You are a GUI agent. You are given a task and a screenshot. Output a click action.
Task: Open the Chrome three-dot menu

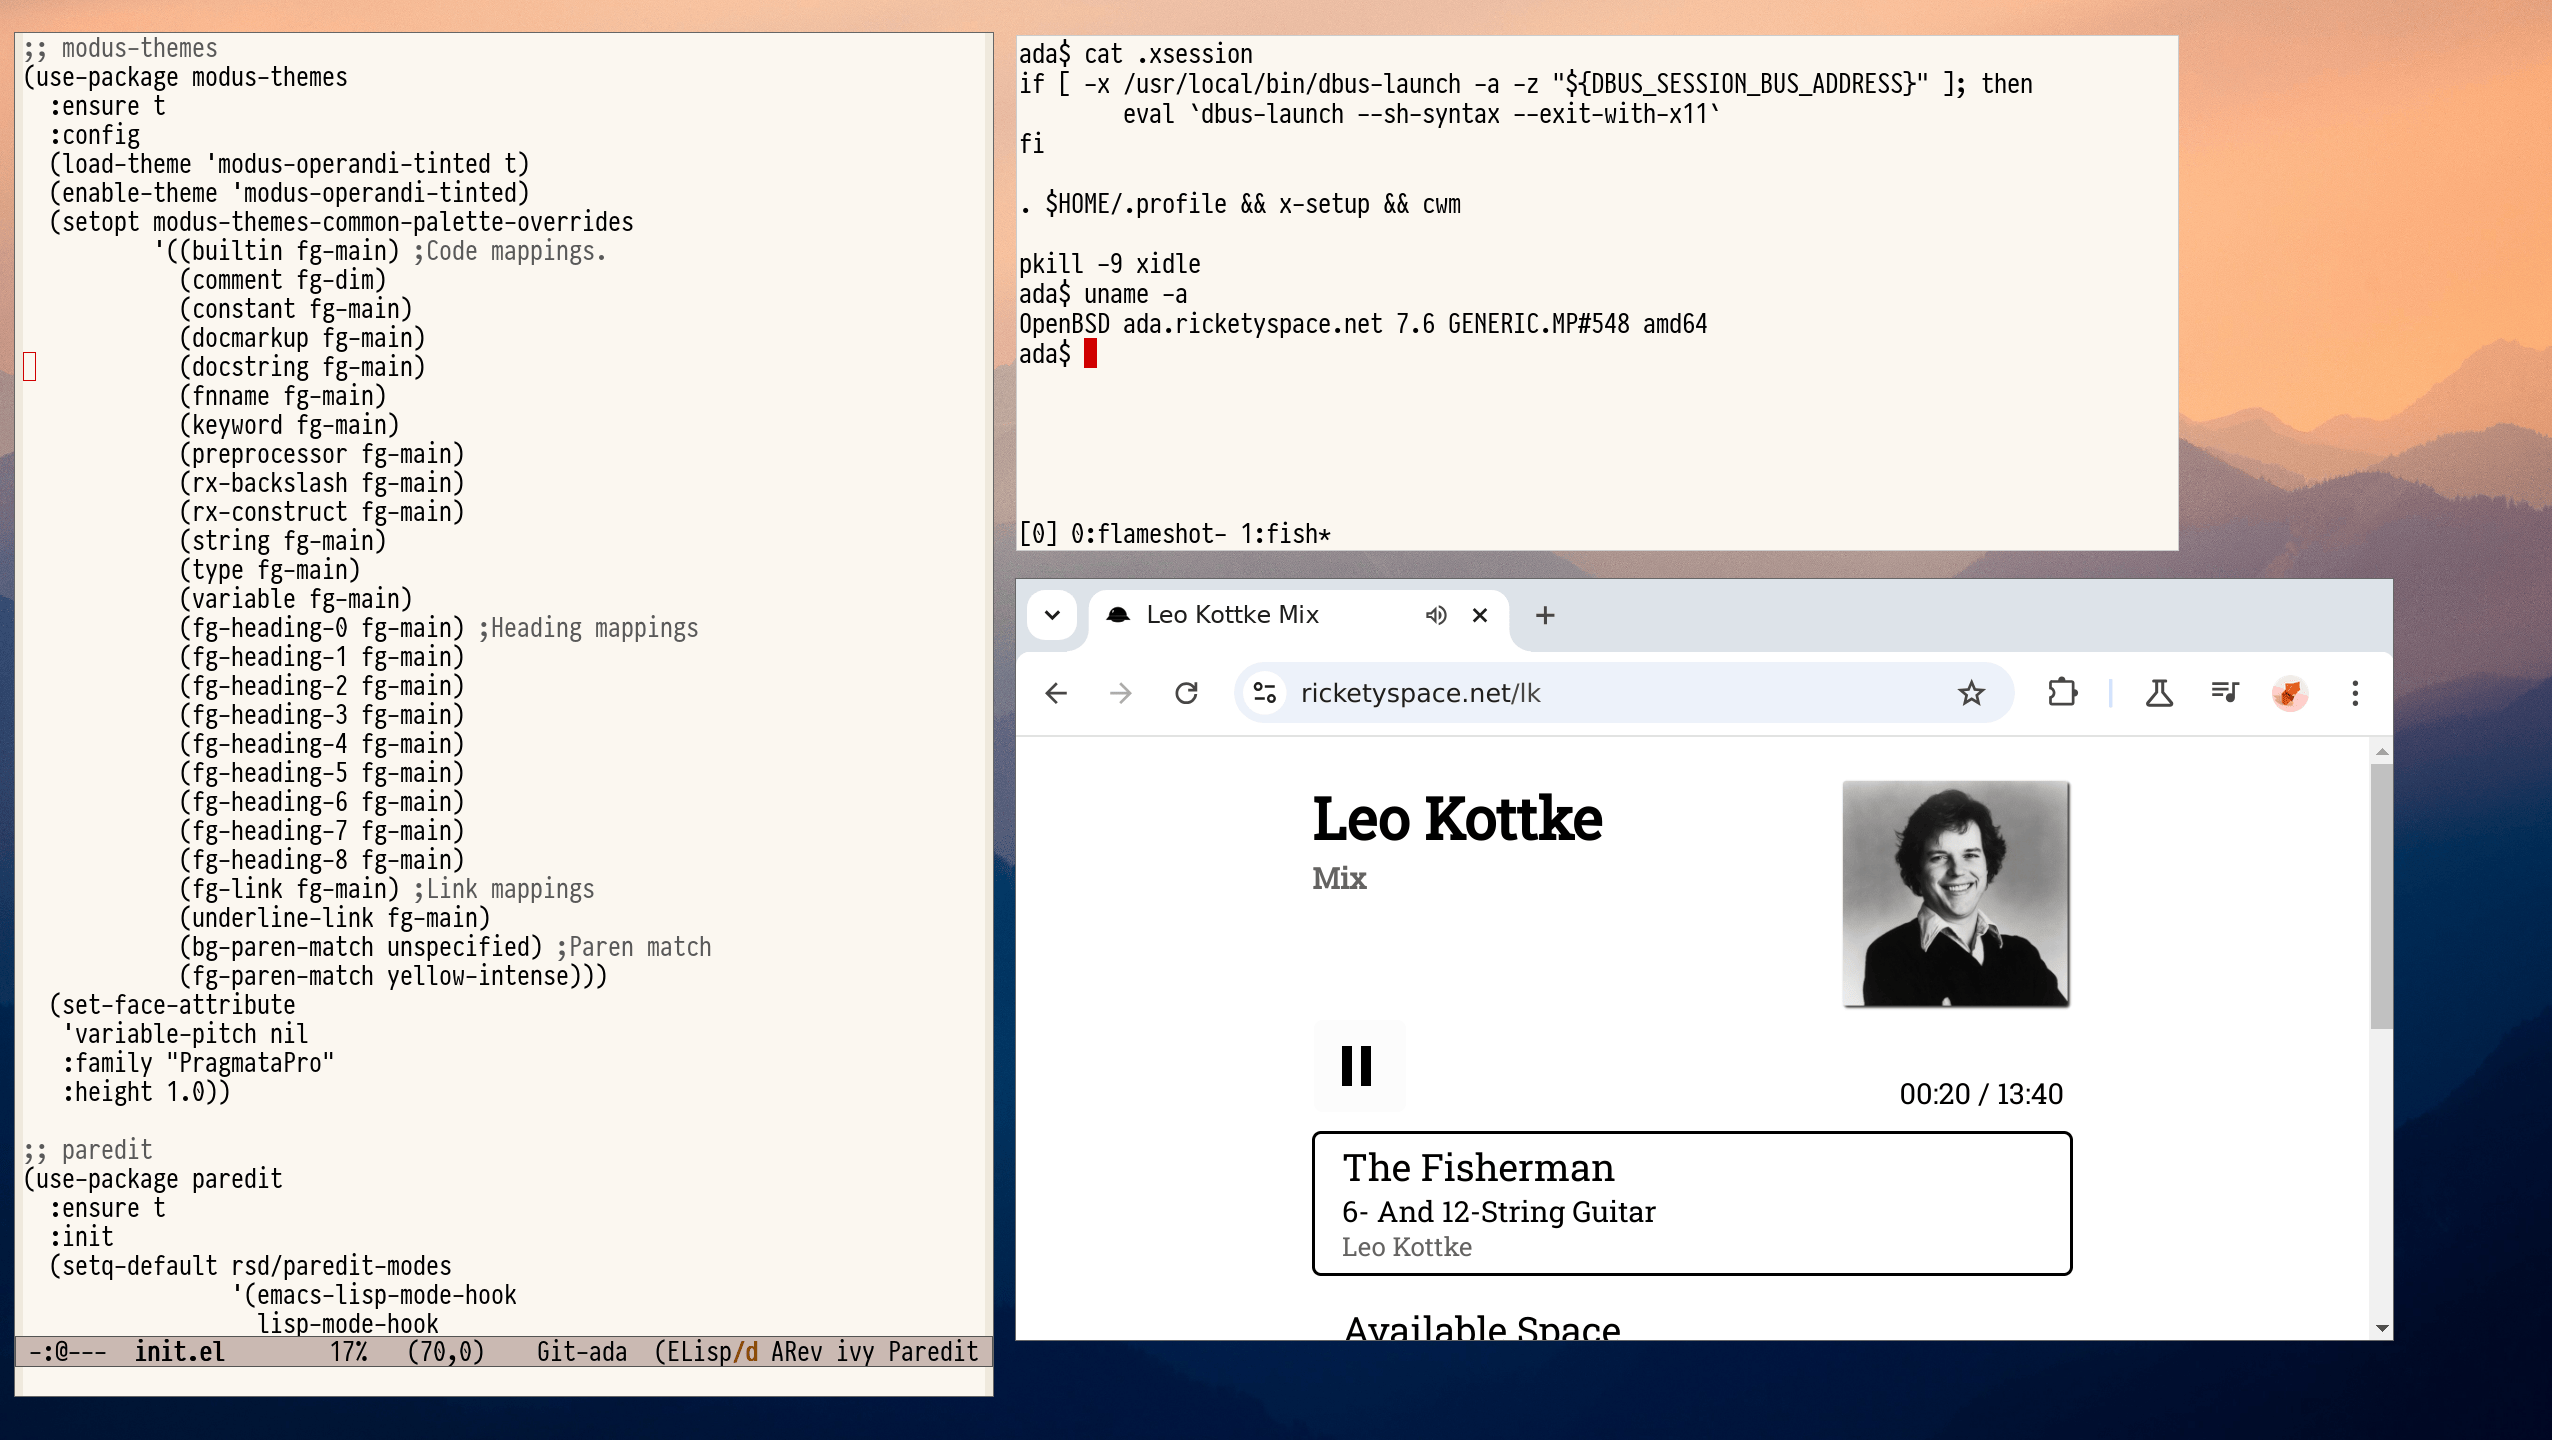pos(2355,693)
